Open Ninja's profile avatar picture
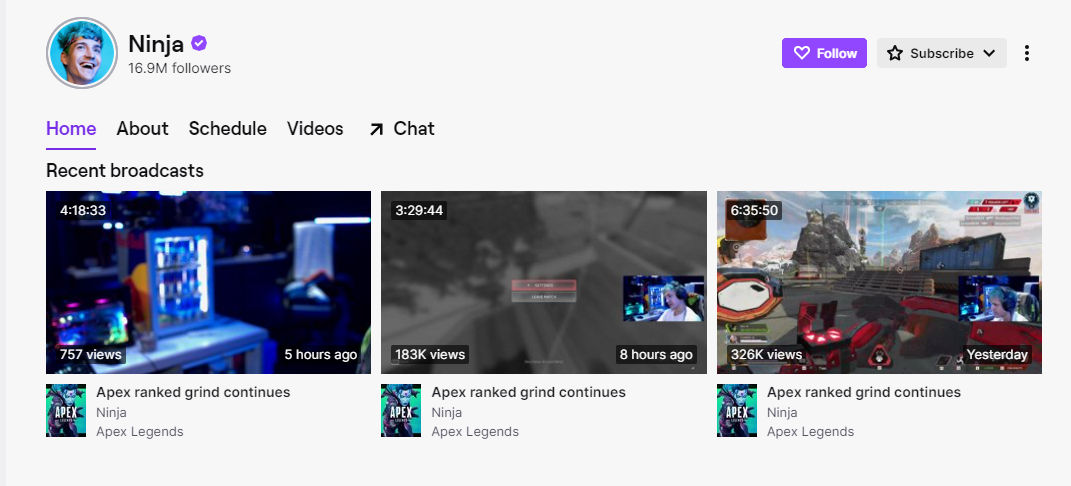The image size is (1071, 486). (x=82, y=53)
